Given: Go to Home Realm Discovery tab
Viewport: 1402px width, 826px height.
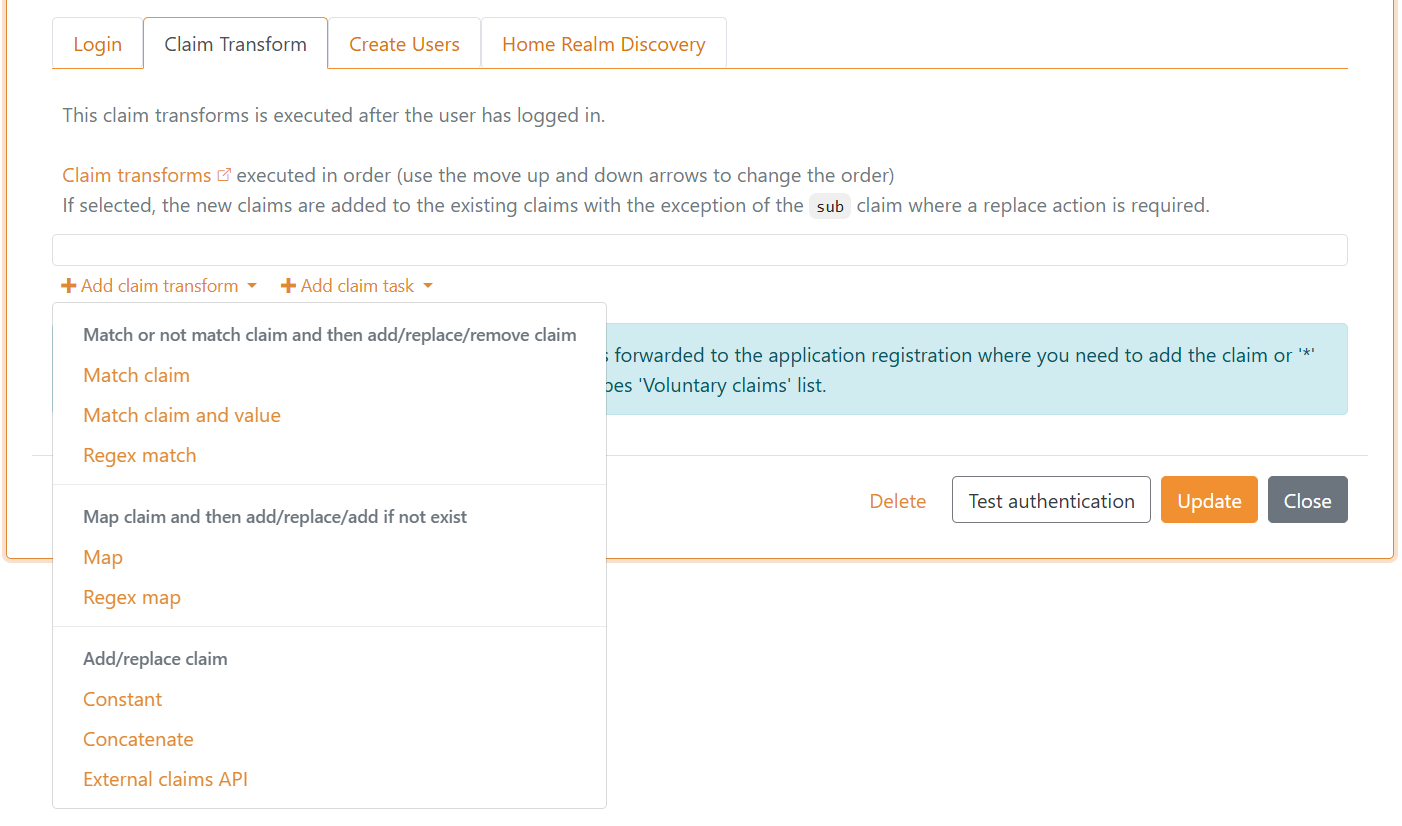Looking at the screenshot, I should point(603,44).
